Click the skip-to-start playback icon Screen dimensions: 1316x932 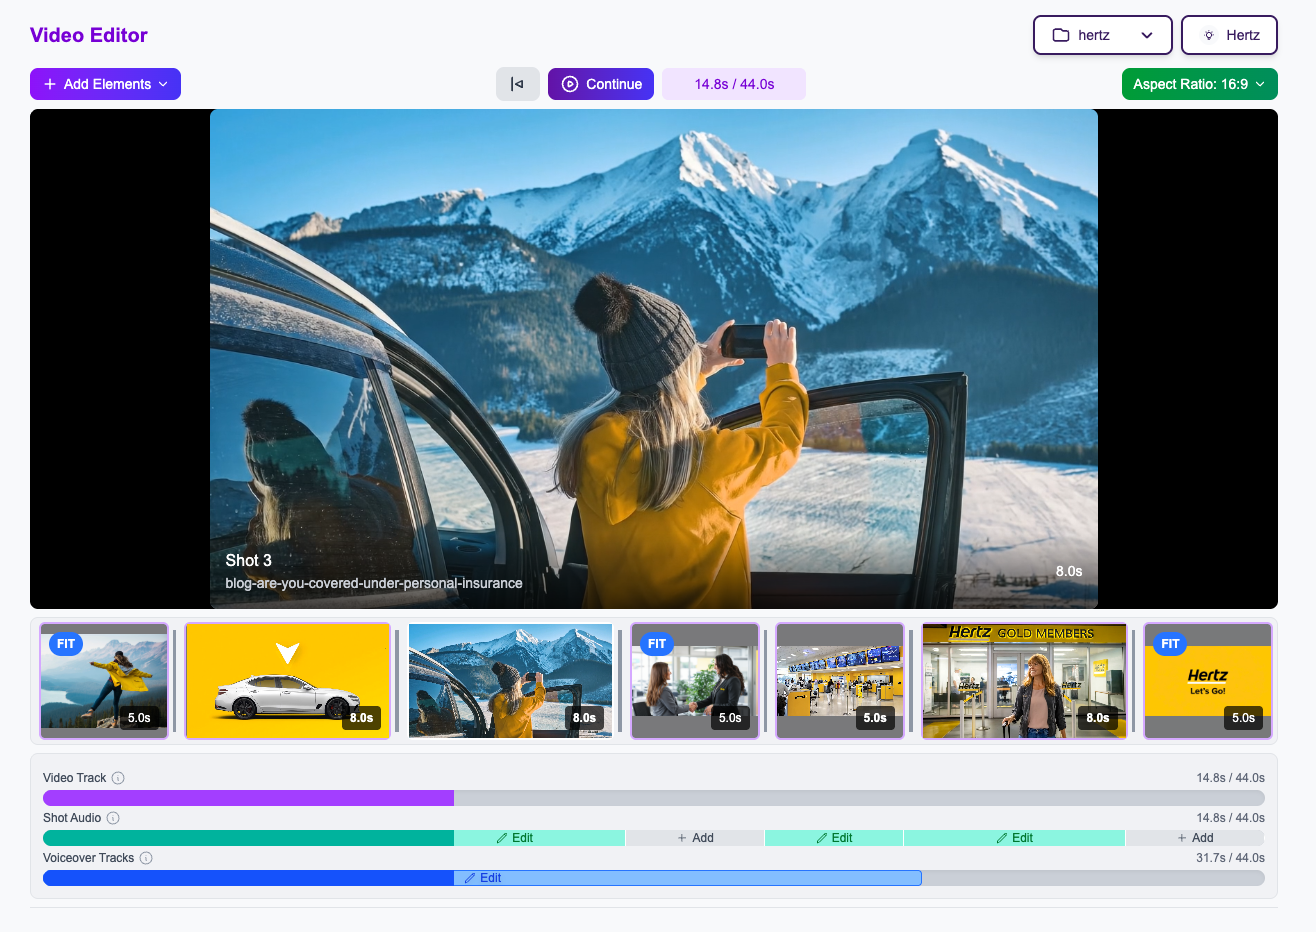point(517,84)
